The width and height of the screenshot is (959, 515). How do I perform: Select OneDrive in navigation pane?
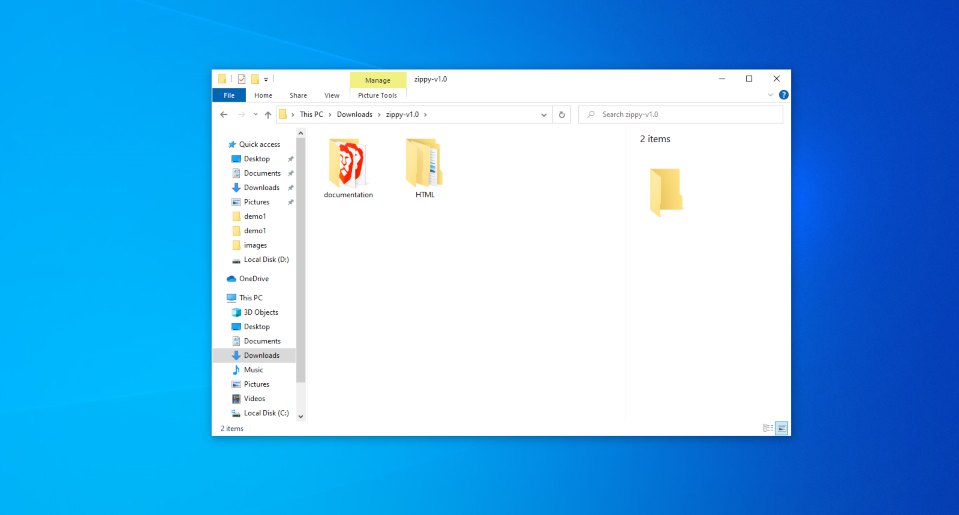coord(253,278)
